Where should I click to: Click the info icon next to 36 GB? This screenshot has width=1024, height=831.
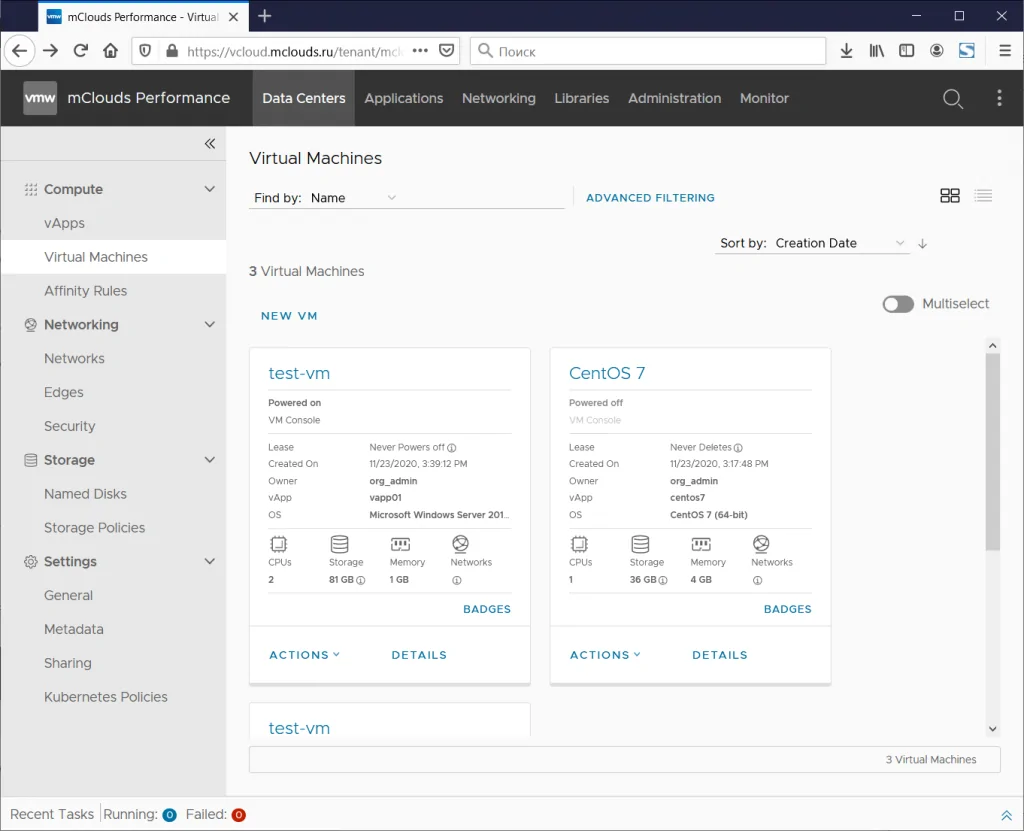pos(663,580)
